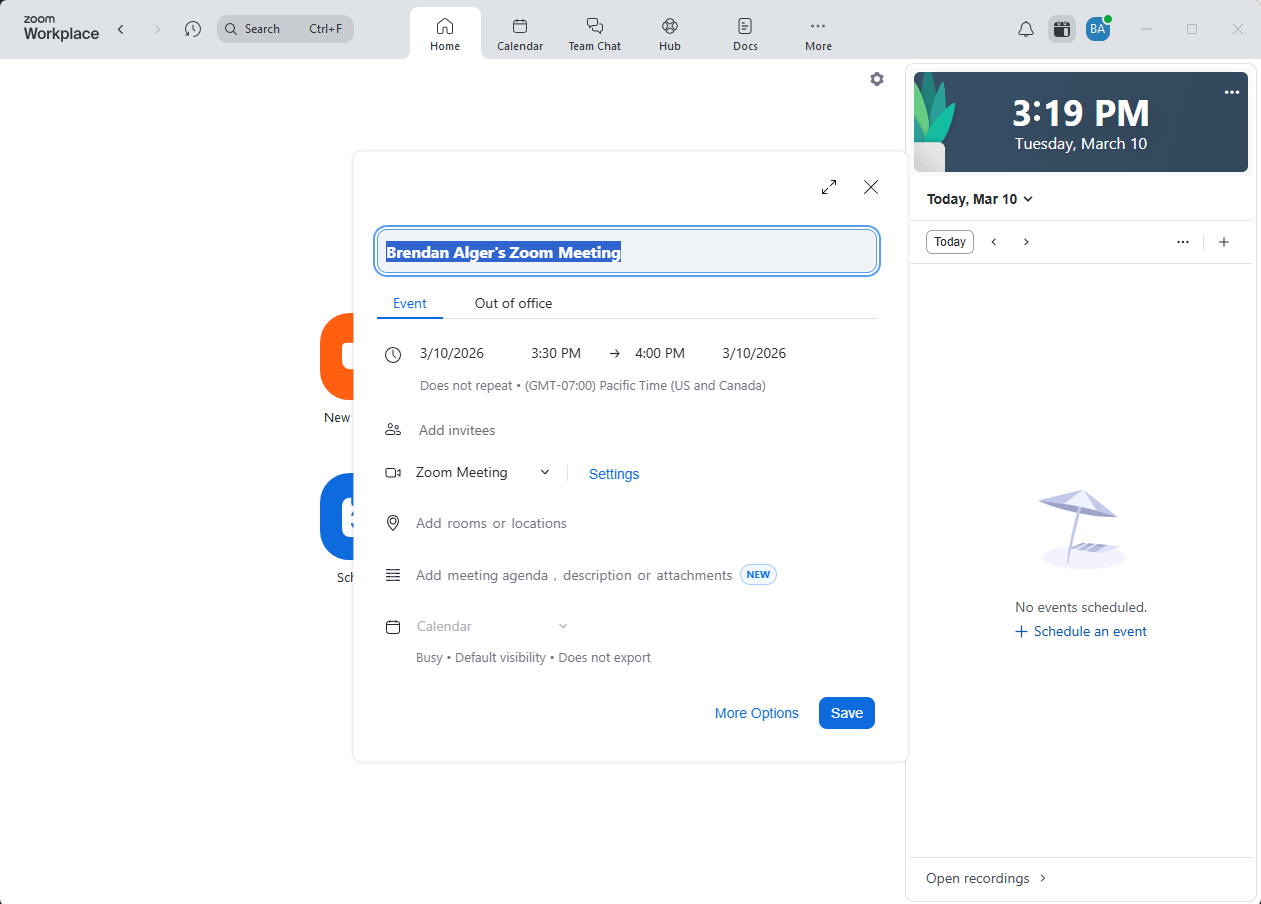Open meeting Settings next to Zoom Meeting
The image size is (1261, 904).
pos(613,473)
